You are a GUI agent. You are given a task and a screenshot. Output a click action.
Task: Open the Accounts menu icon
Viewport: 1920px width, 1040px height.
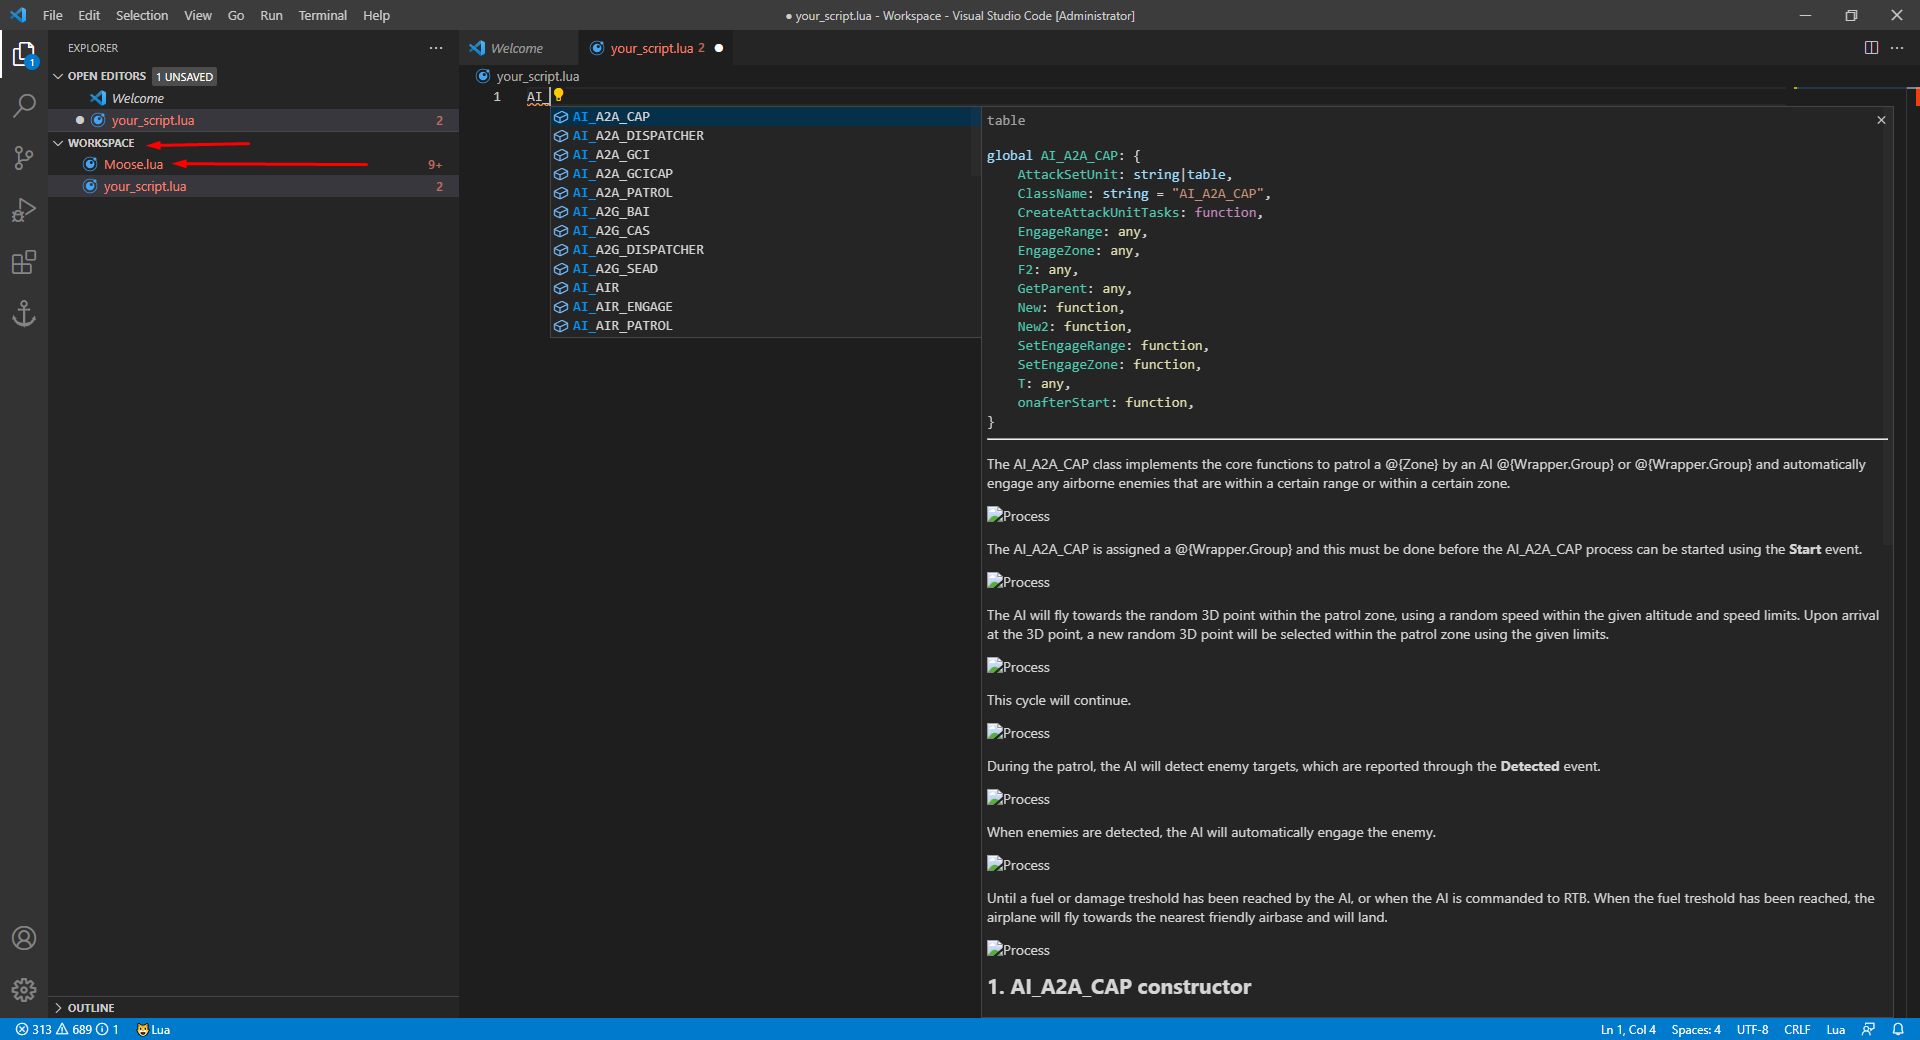24,938
